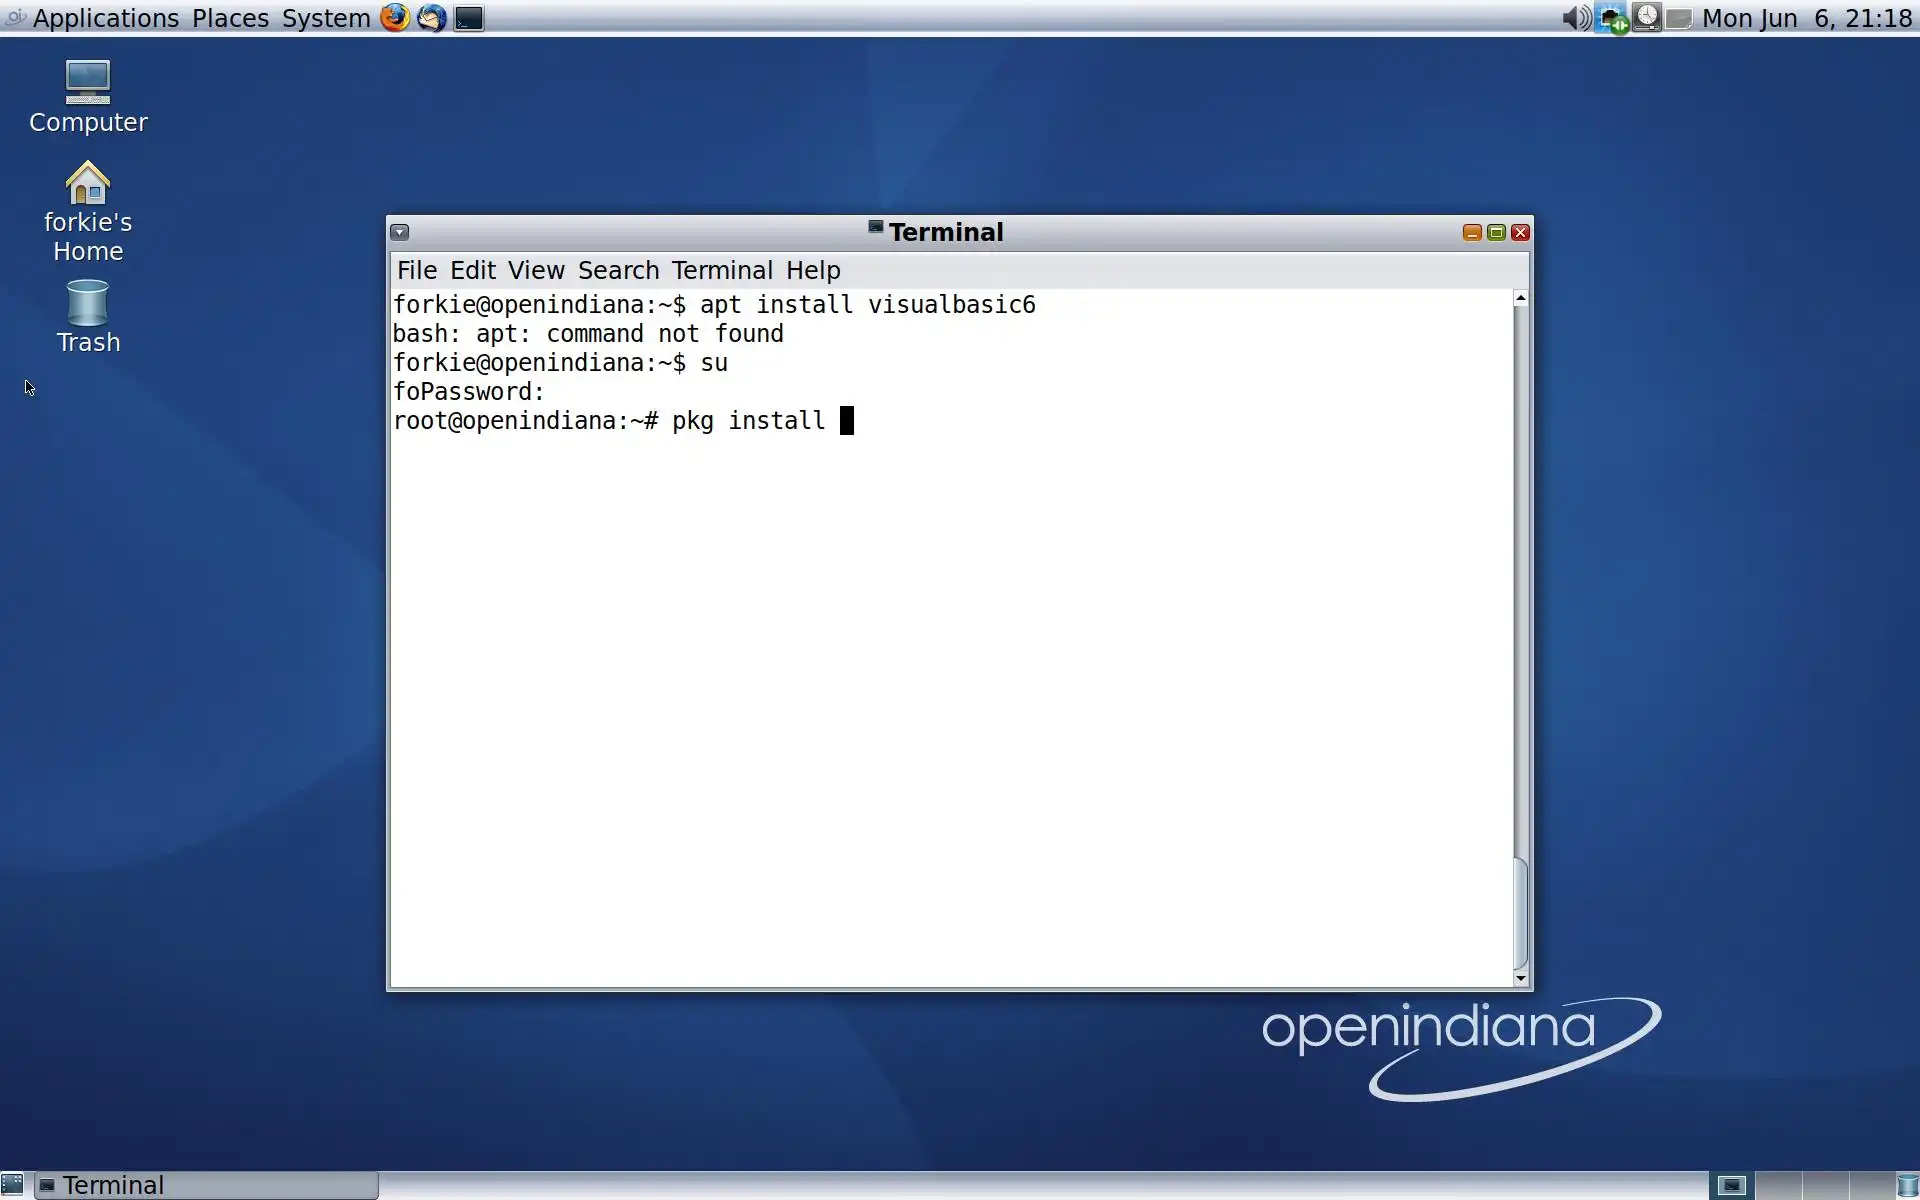Open the date and time calendar dropdown
This screenshot has width=1920, height=1200.
click(1806, 18)
